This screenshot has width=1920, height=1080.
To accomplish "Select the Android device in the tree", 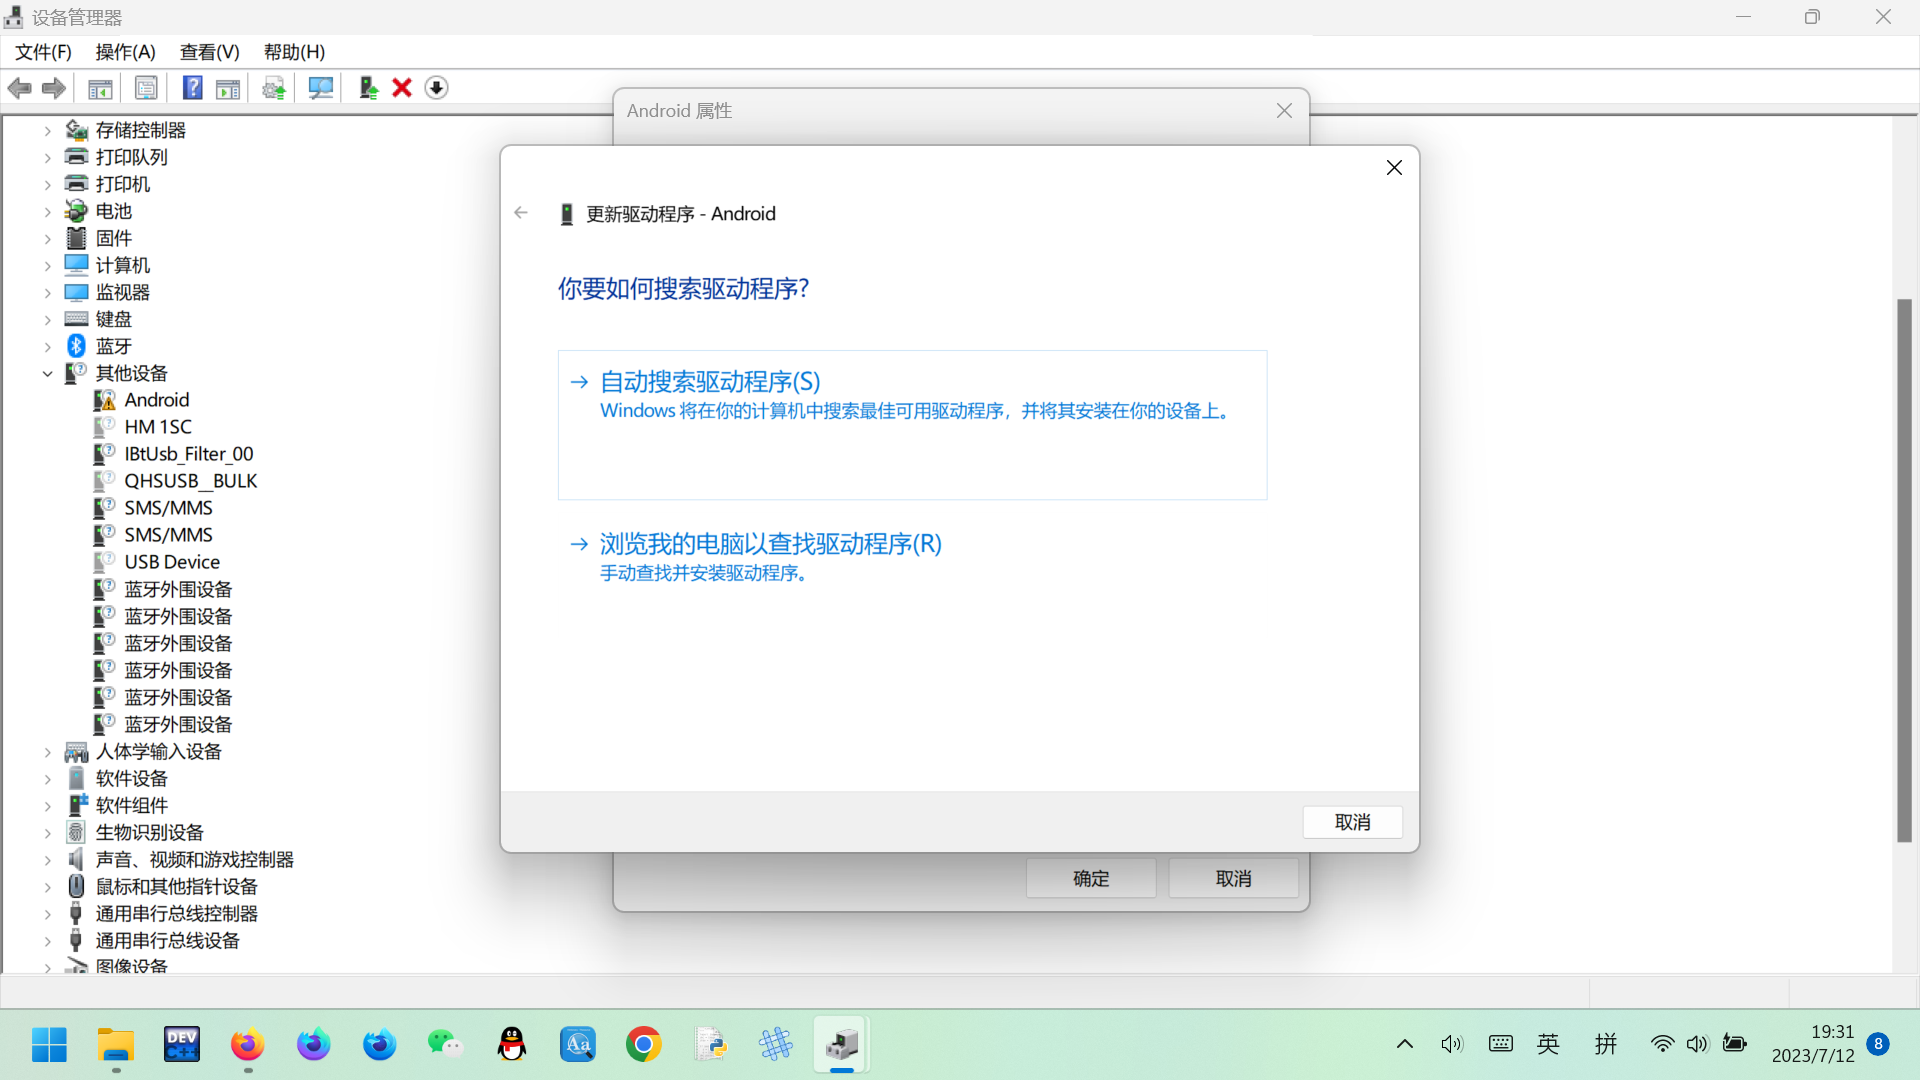I will click(156, 400).
